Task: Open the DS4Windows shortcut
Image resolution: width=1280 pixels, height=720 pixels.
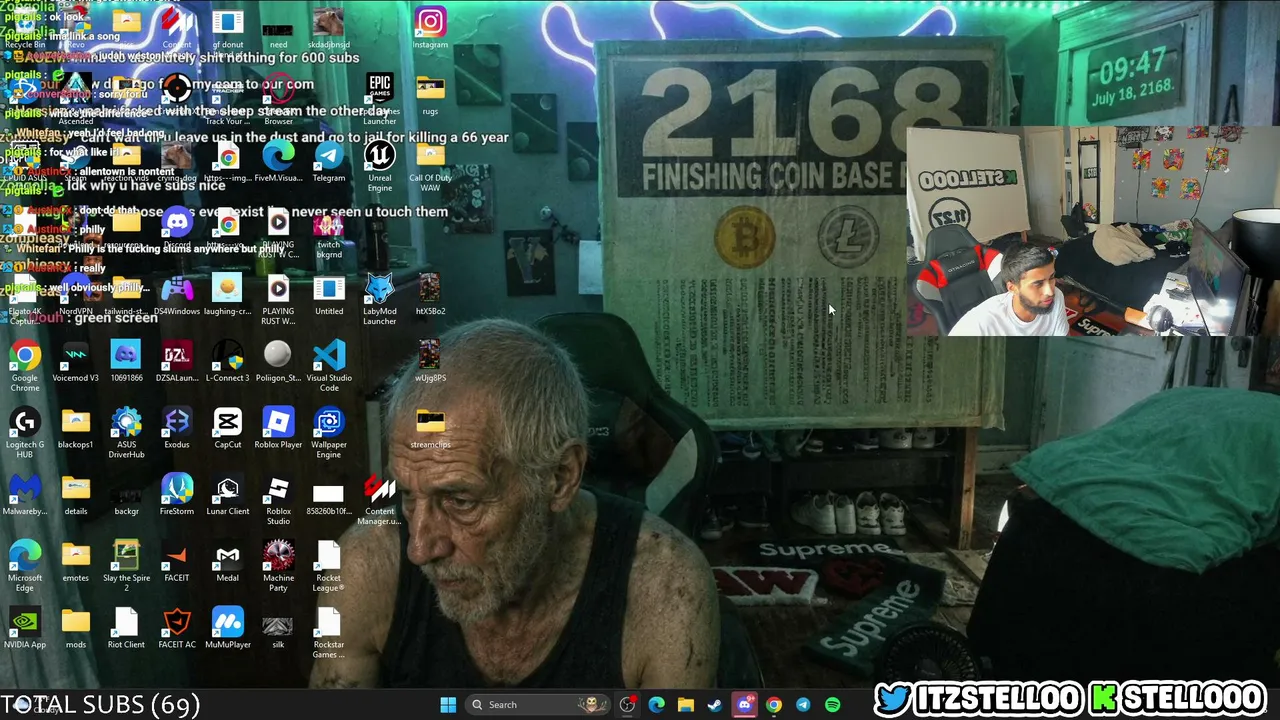Action: click(177, 295)
